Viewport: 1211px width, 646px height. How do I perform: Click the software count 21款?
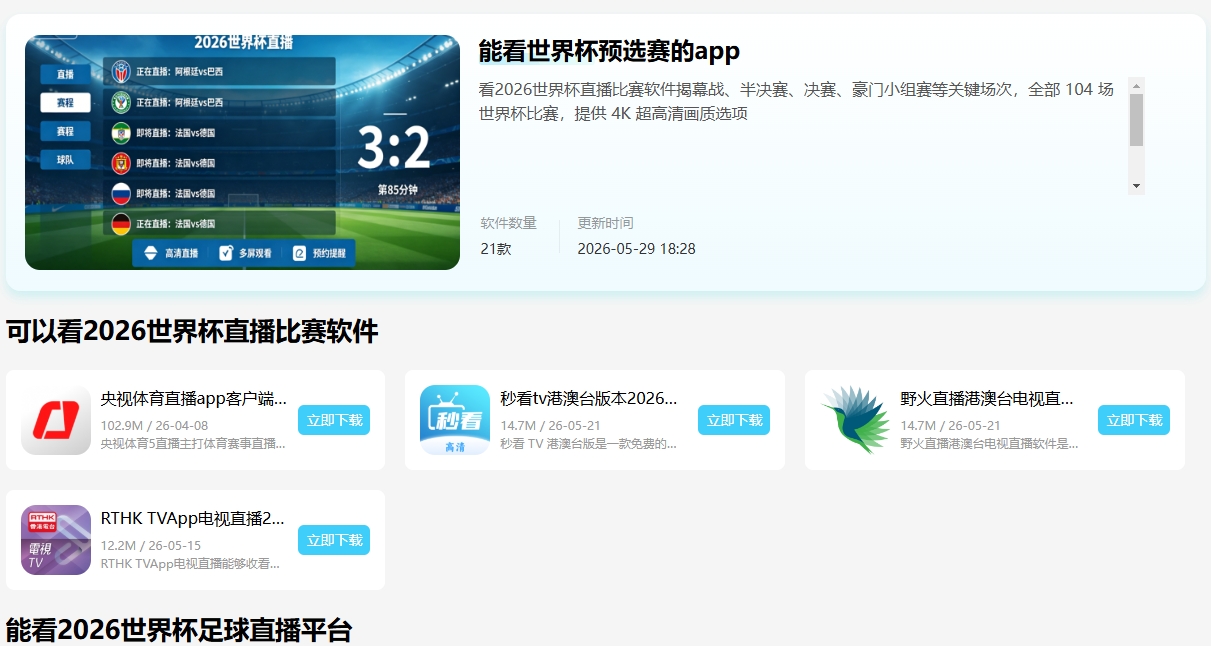[496, 249]
